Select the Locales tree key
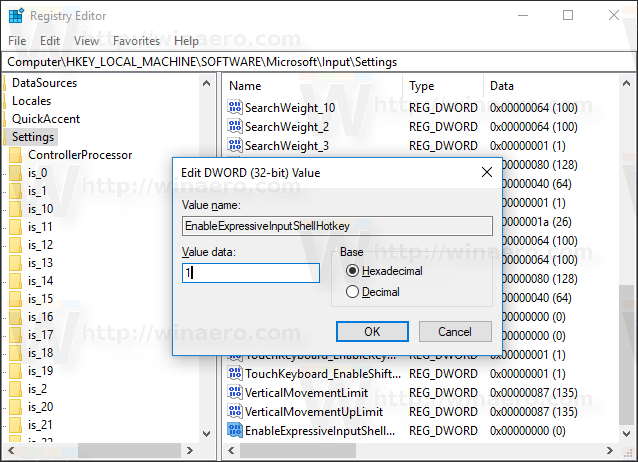 pyautogui.click(x=31, y=101)
